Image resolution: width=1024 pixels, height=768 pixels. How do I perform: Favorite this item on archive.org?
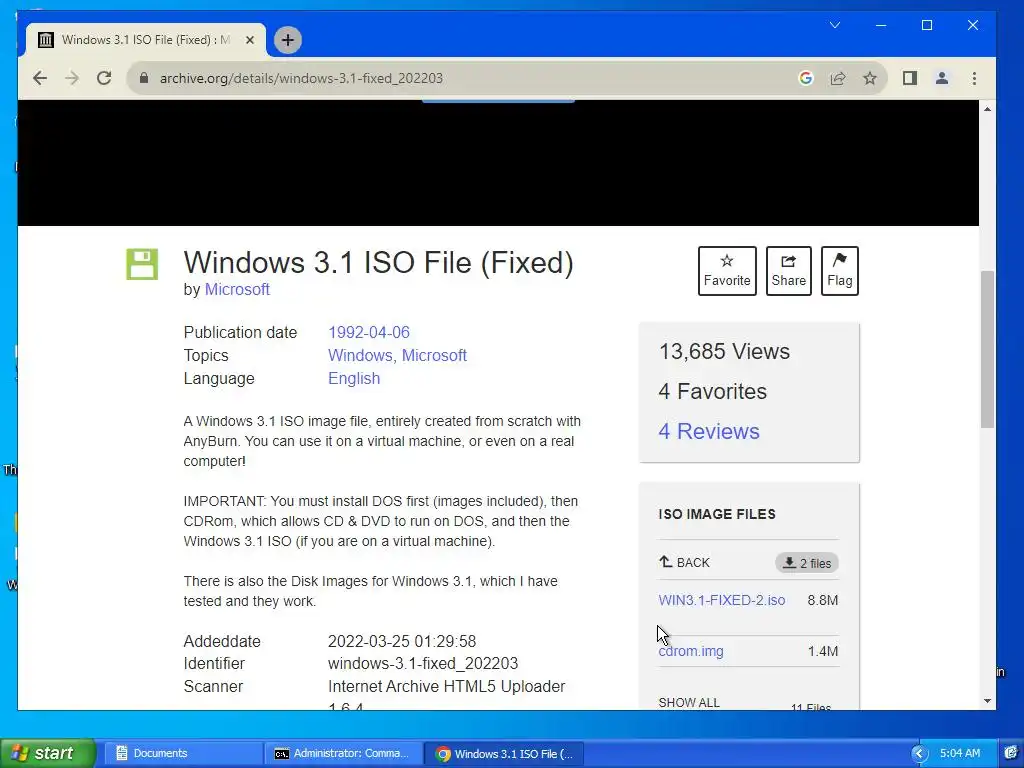point(727,271)
